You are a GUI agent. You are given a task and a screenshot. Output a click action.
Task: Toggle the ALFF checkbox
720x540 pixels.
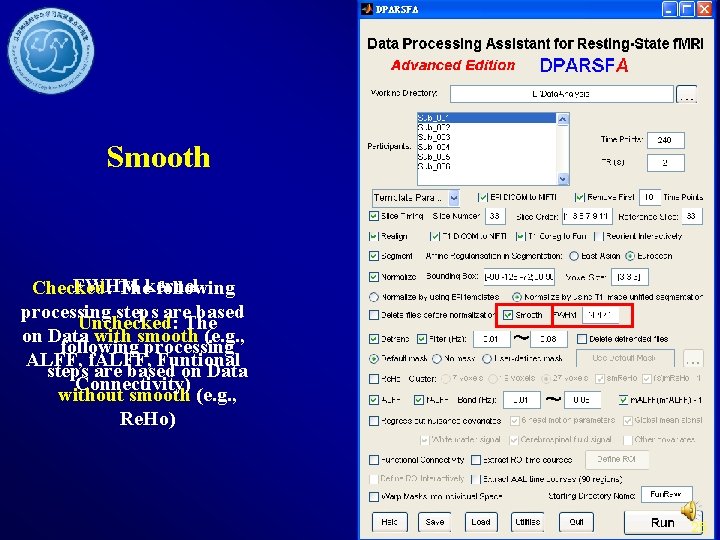point(374,400)
